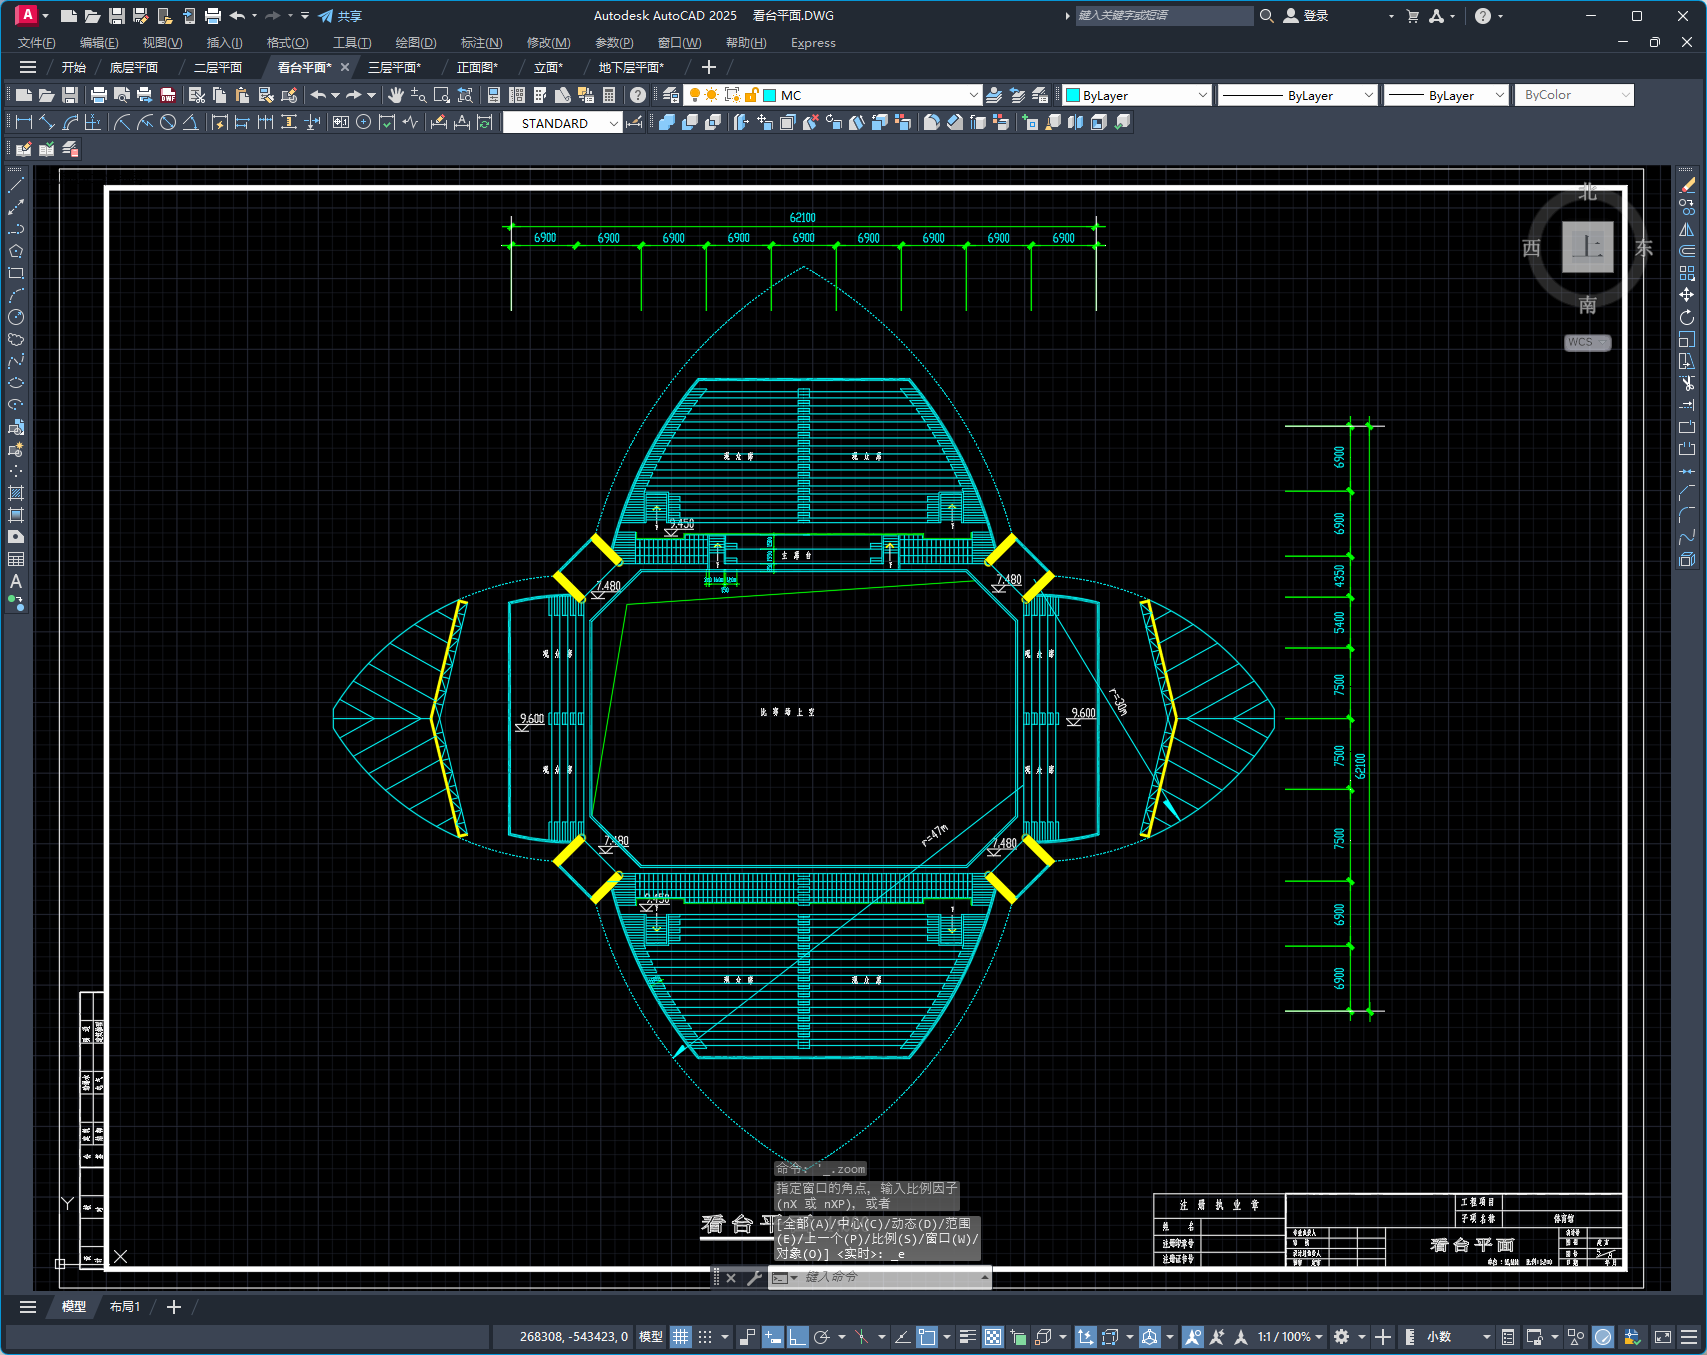Click the cyan color swatch in the layer control
This screenshot has width=1707, height=1355.
(770, 95)
